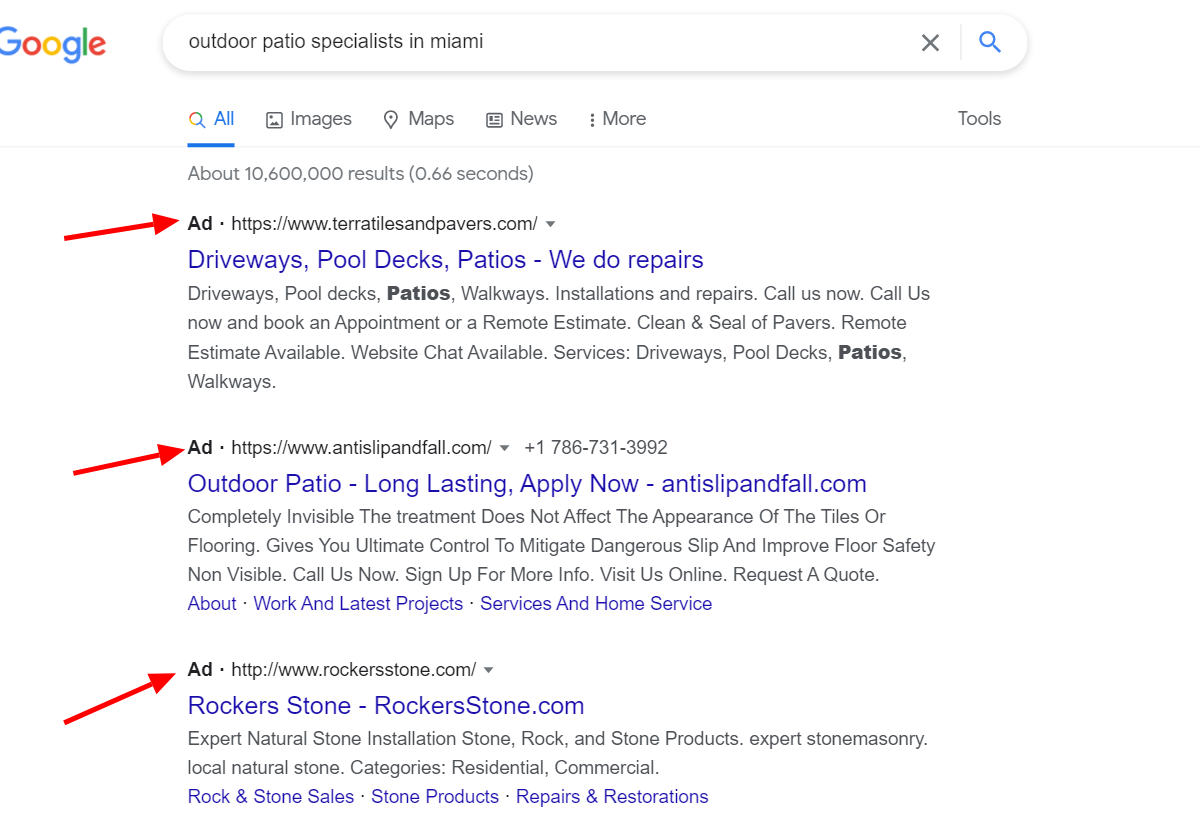The width and height of the screenshot is (1200, 824).
Task: Click the "Ad" label of the antislipandfall listing
Action: 200,448
